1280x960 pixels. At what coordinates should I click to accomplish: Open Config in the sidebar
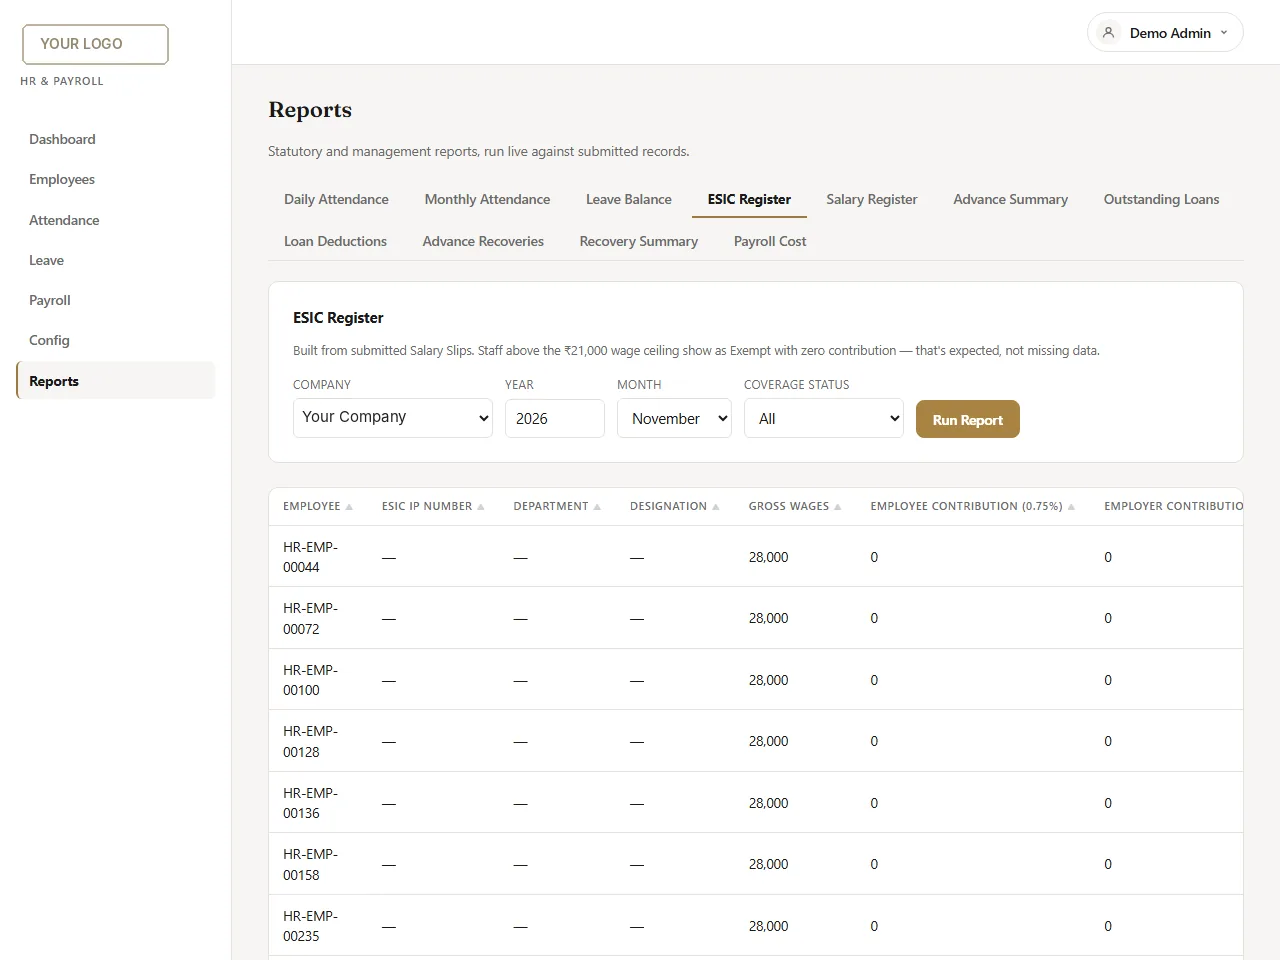coord(116,340)
